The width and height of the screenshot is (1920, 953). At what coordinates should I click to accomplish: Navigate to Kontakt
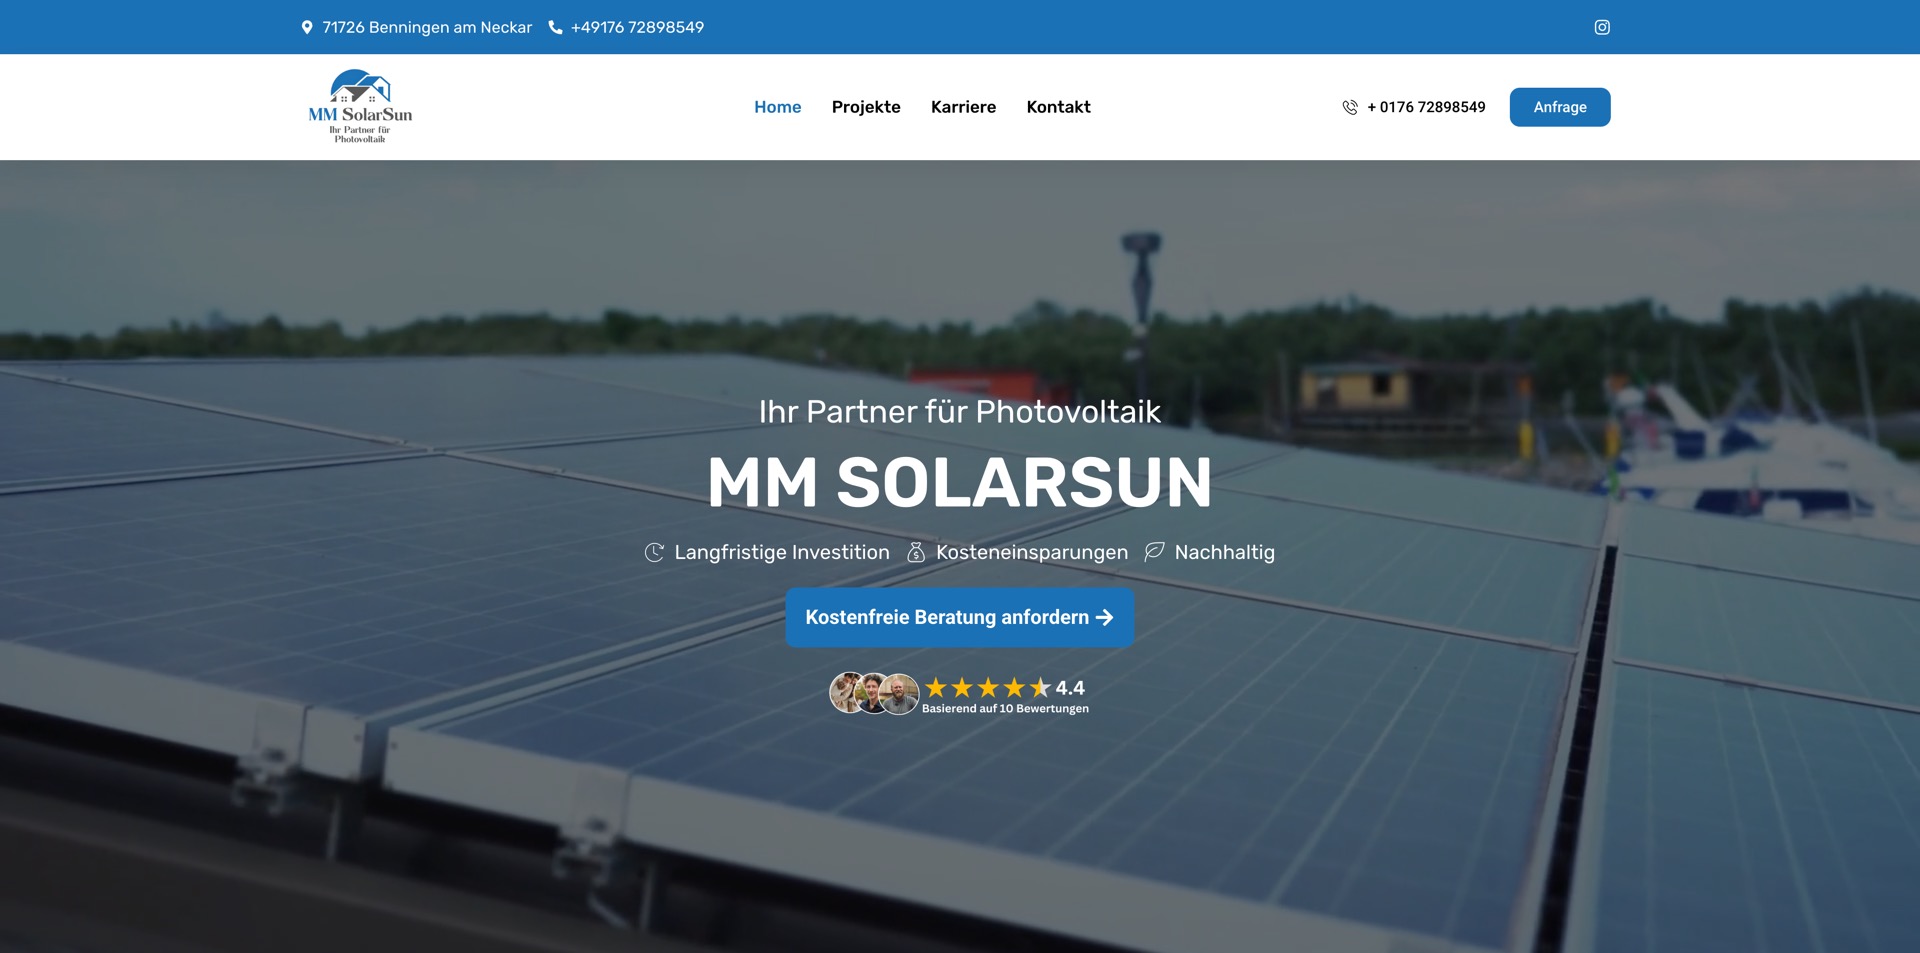tap(1058, 107)
